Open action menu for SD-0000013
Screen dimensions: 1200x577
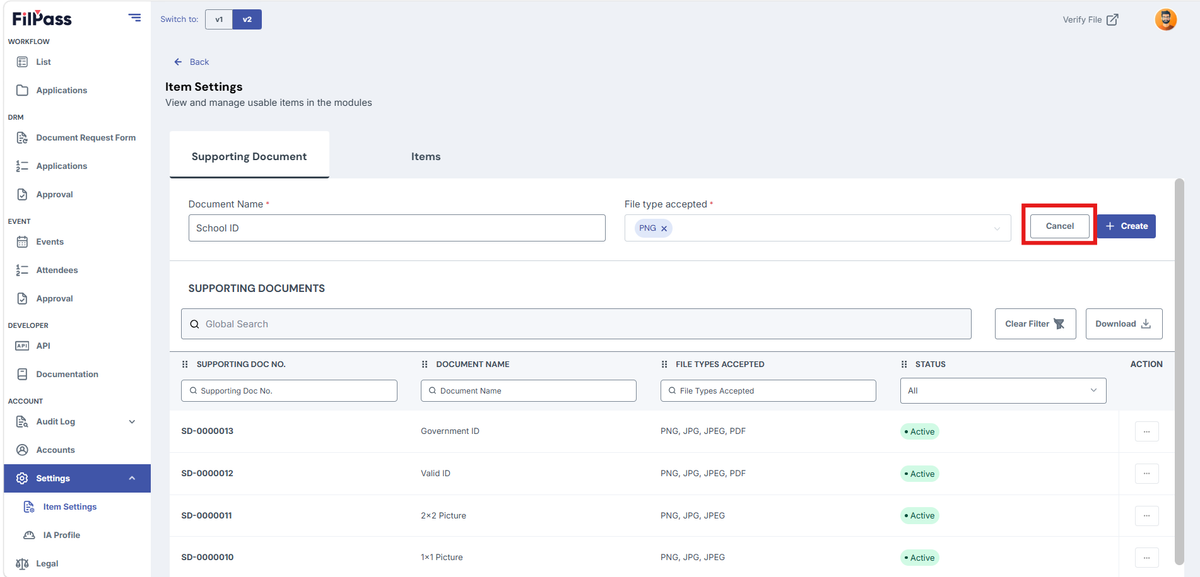tap(1146, 432)
